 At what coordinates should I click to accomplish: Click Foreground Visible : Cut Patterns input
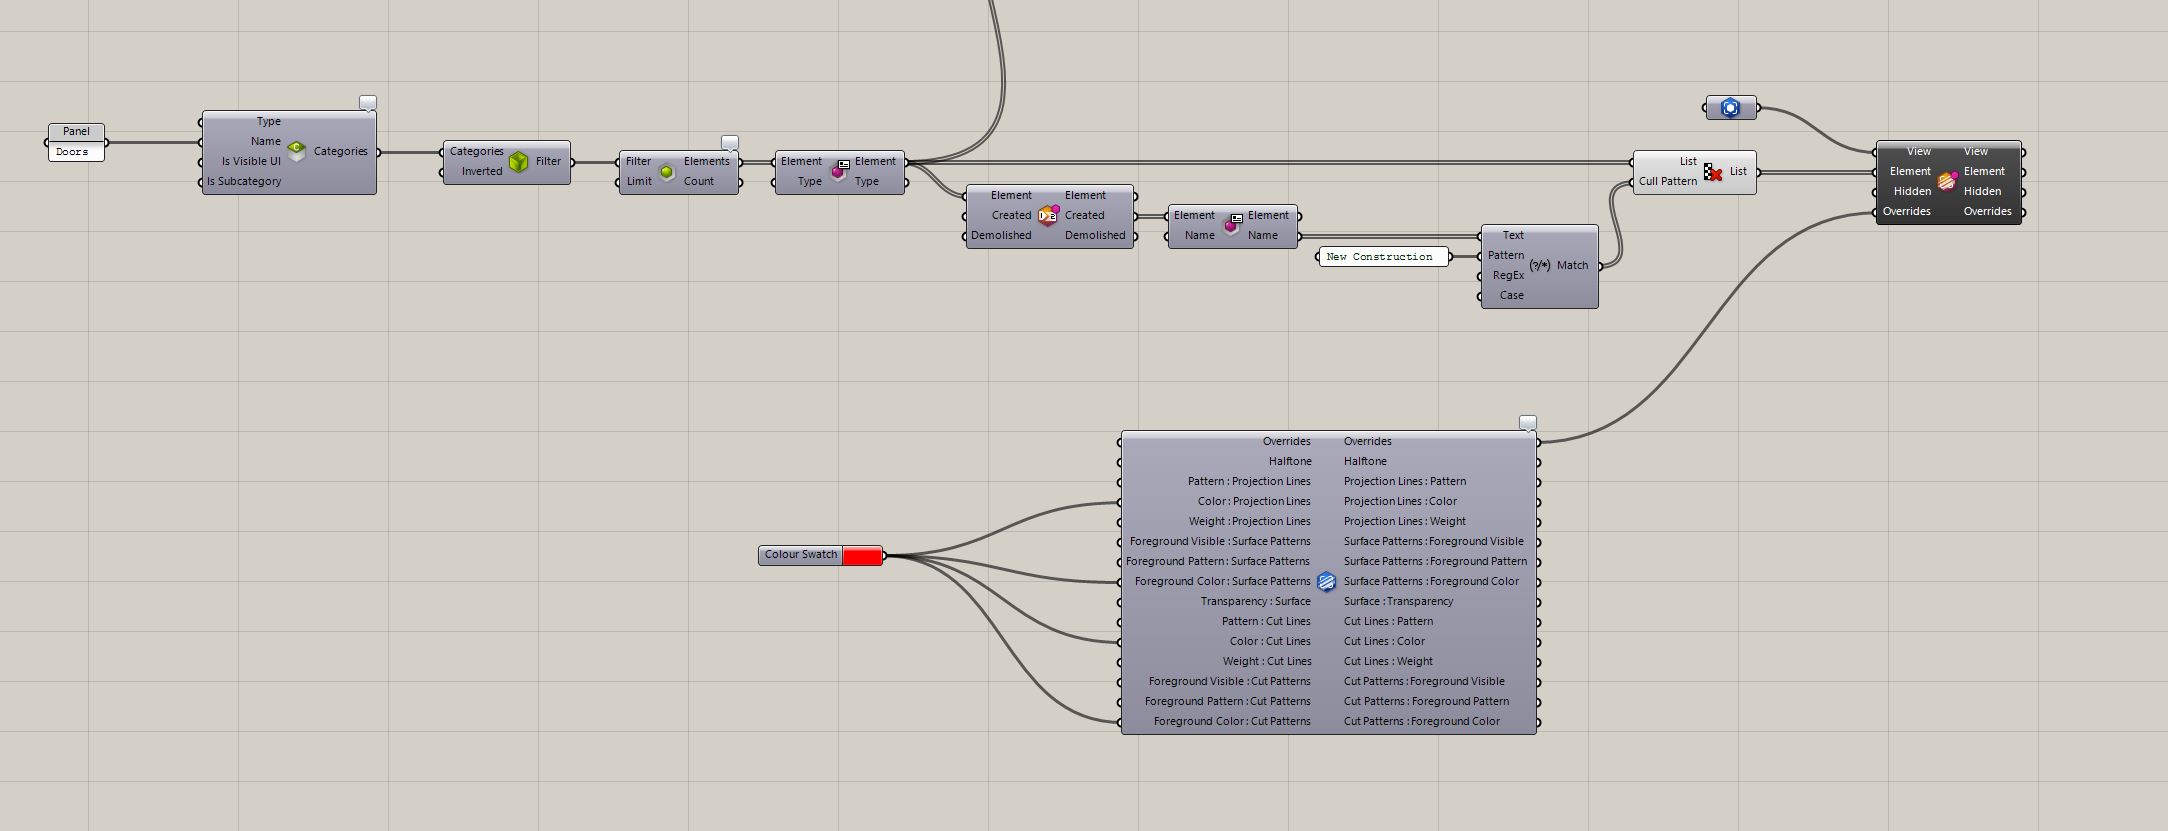(x=1230, y=681)
